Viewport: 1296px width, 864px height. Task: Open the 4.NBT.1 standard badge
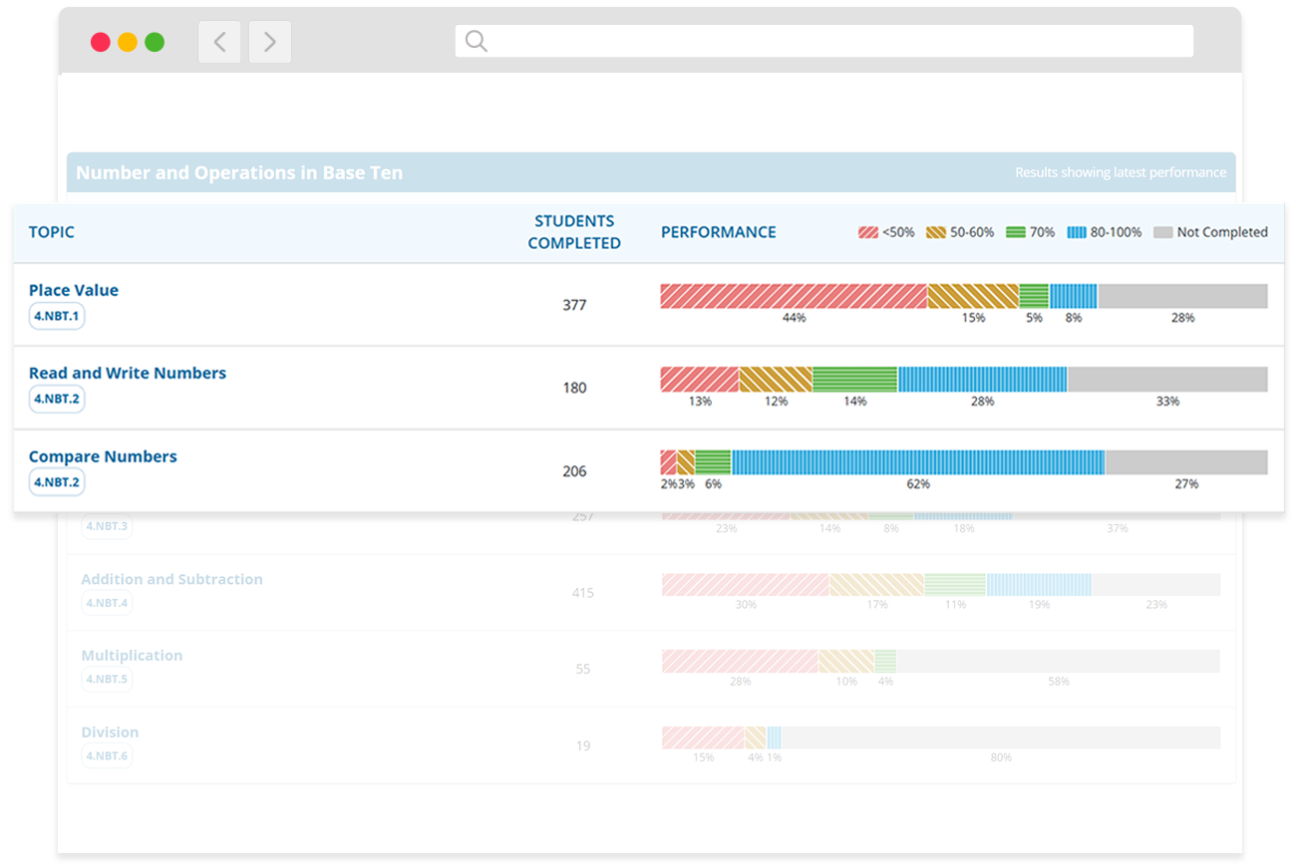point(57,315)
